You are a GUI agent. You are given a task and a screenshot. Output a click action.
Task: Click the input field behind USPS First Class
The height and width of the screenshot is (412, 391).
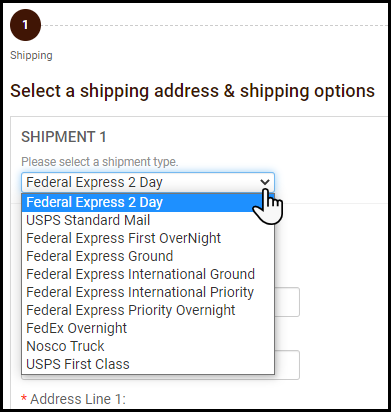[287, 365]
